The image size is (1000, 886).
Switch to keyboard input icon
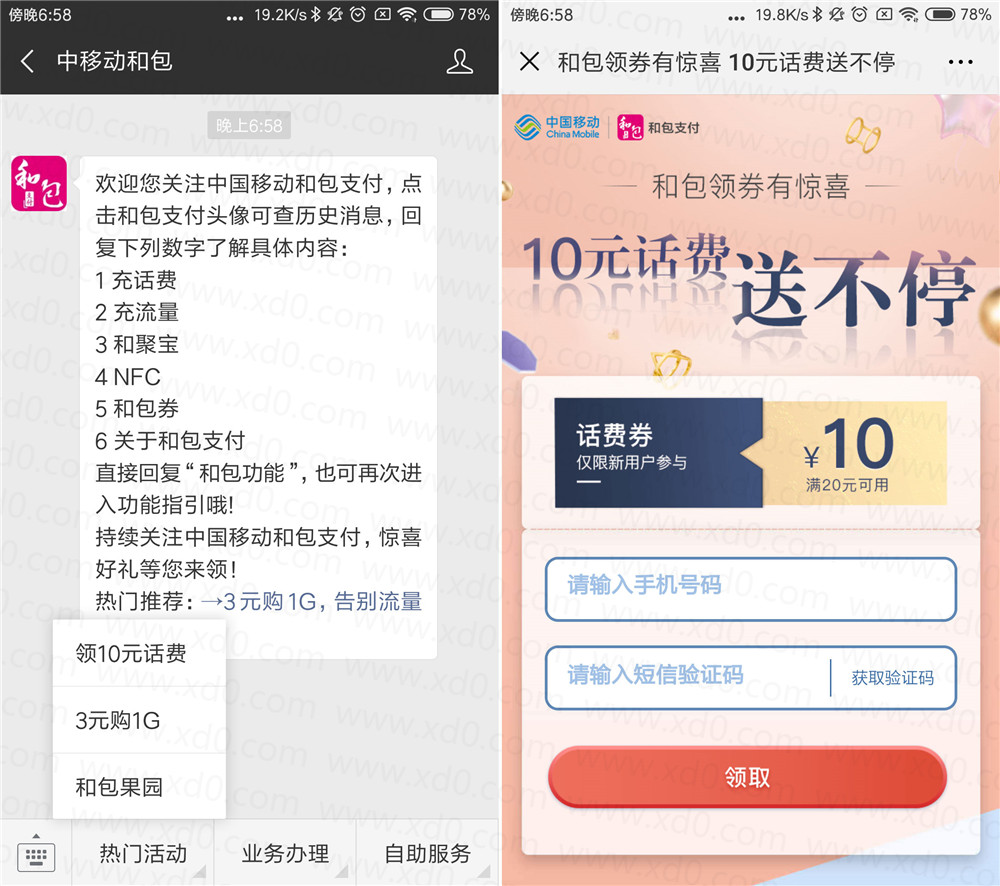tap(36, 854)
